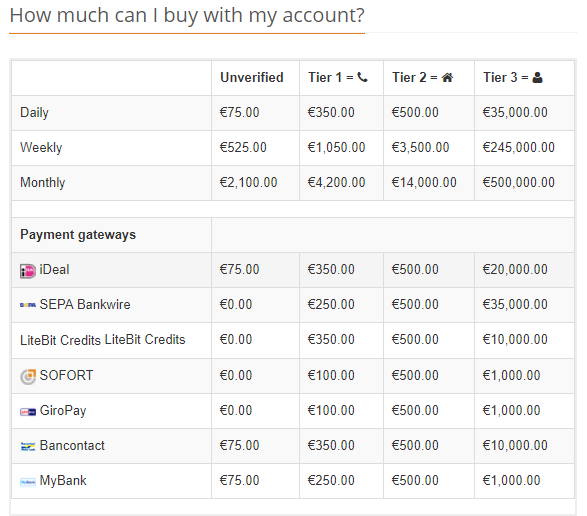Image resolution: width=587 pixels, height=516 pixels.
Task: Click the 'How much can I buy' heading
Action: pos(187,15)
